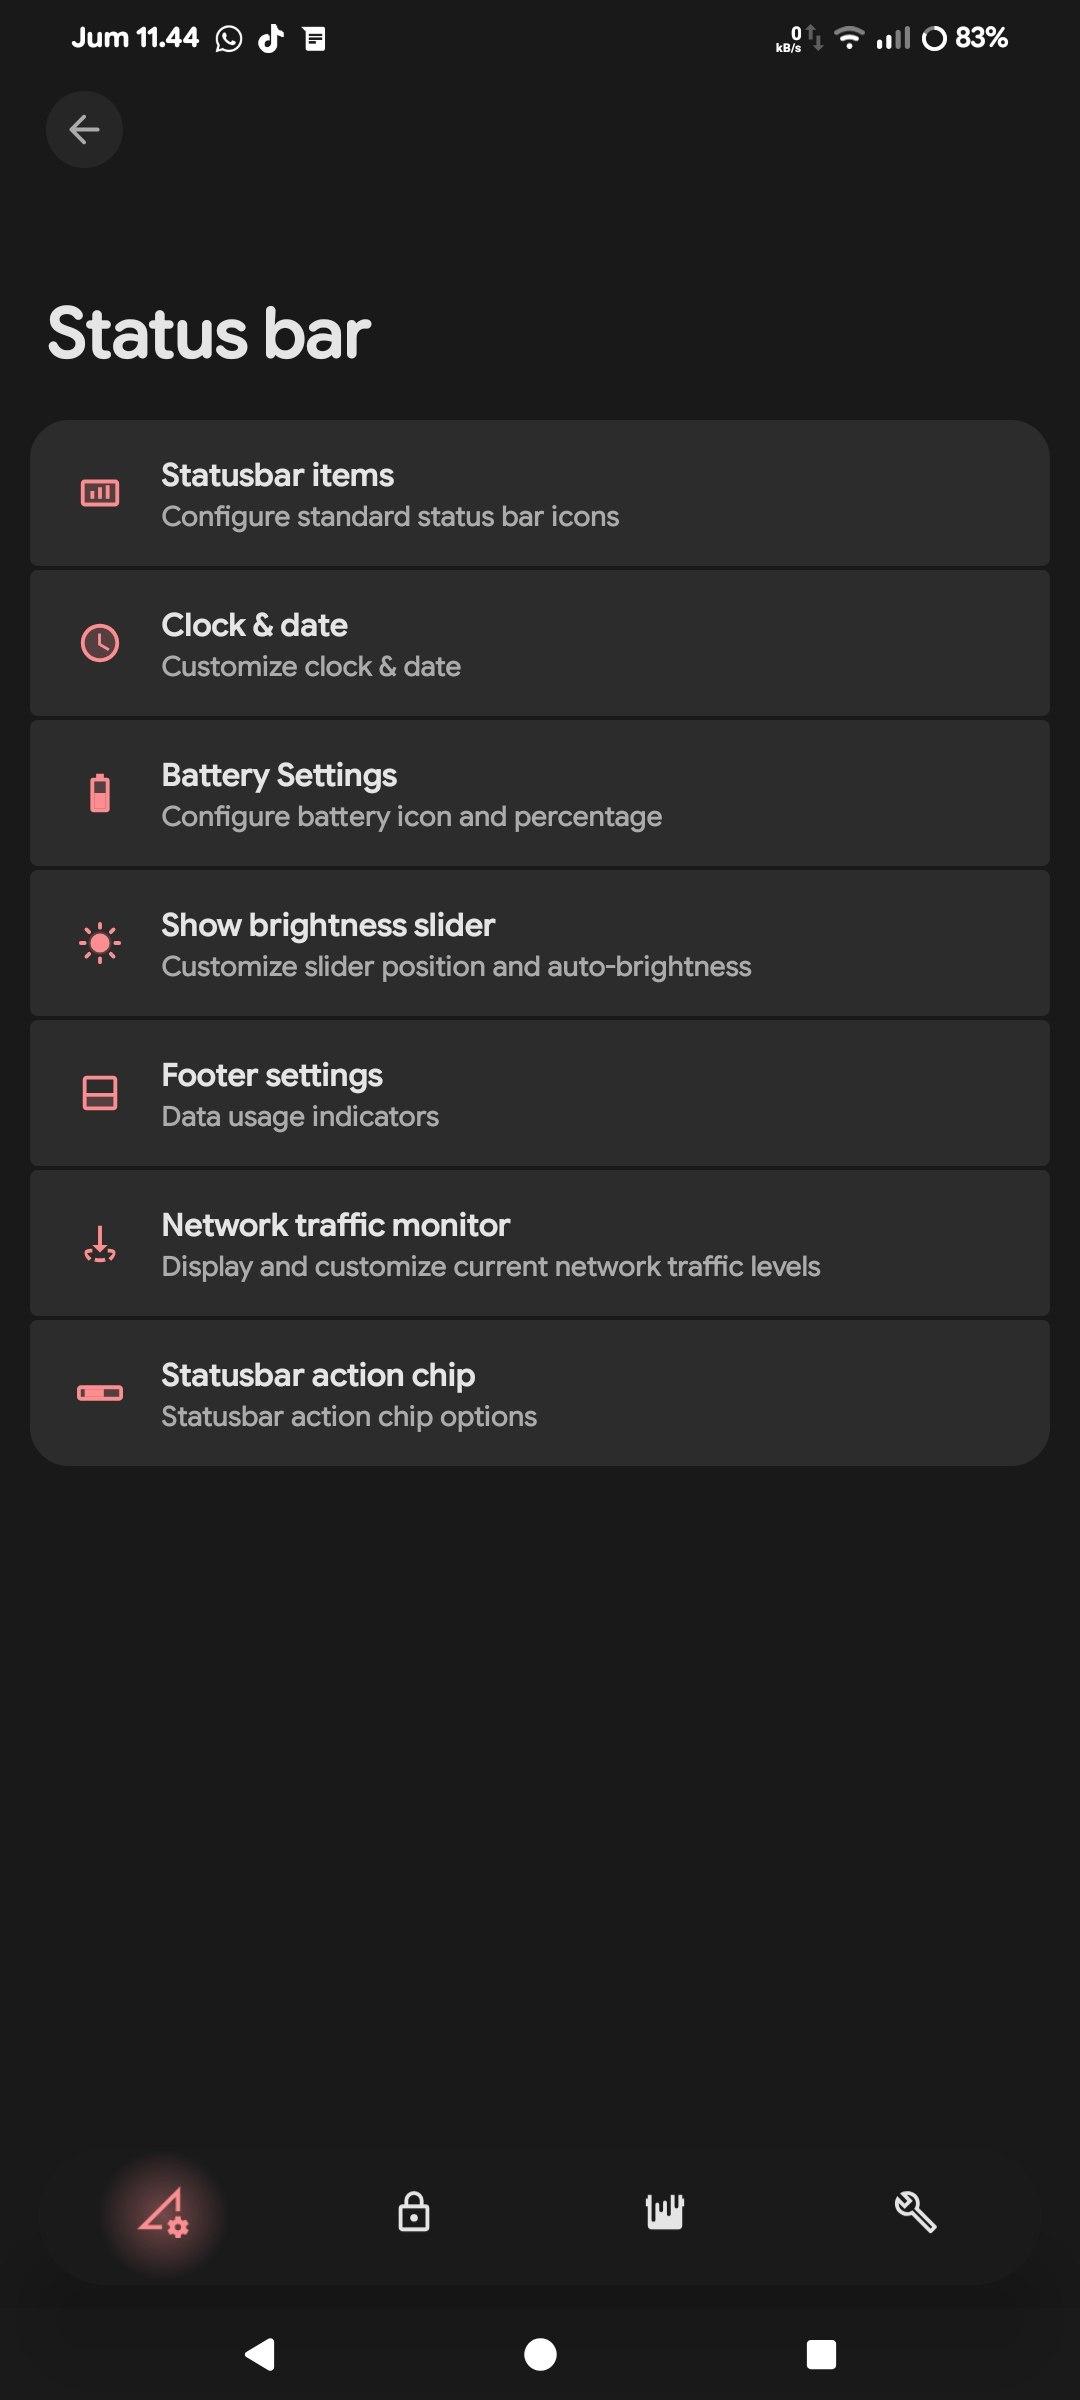The width and height of the screenshot is (1080, 2400).
Task: Tap the battery icon beside Battery Settings
Action: (x=100, y=793)
